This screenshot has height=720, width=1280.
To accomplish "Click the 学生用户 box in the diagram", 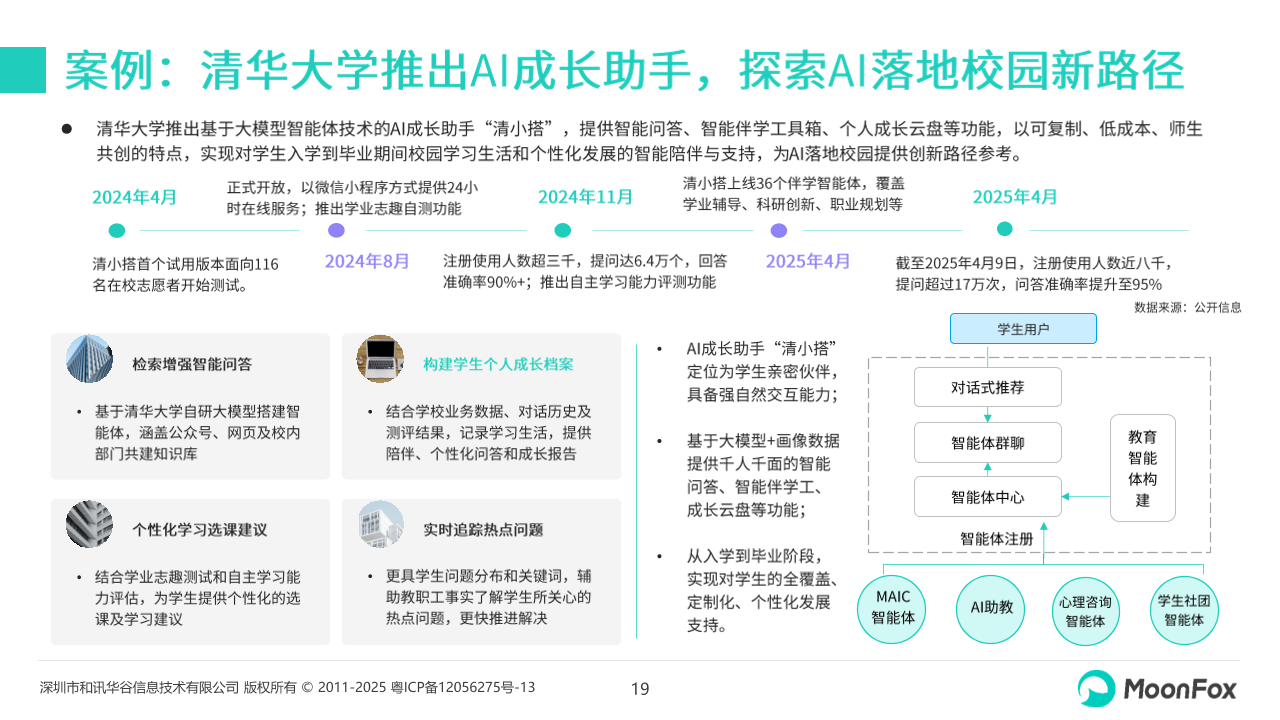I will [1022, 328].
